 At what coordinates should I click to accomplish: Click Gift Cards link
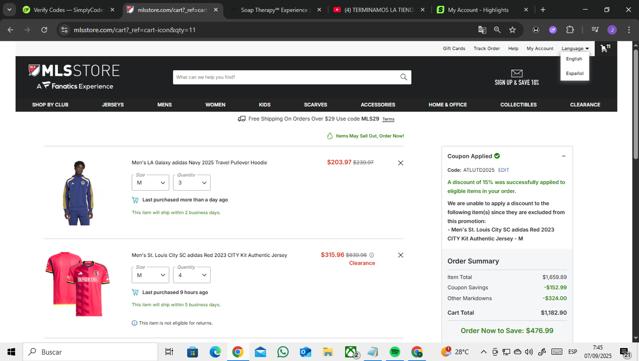coord(454,48)
